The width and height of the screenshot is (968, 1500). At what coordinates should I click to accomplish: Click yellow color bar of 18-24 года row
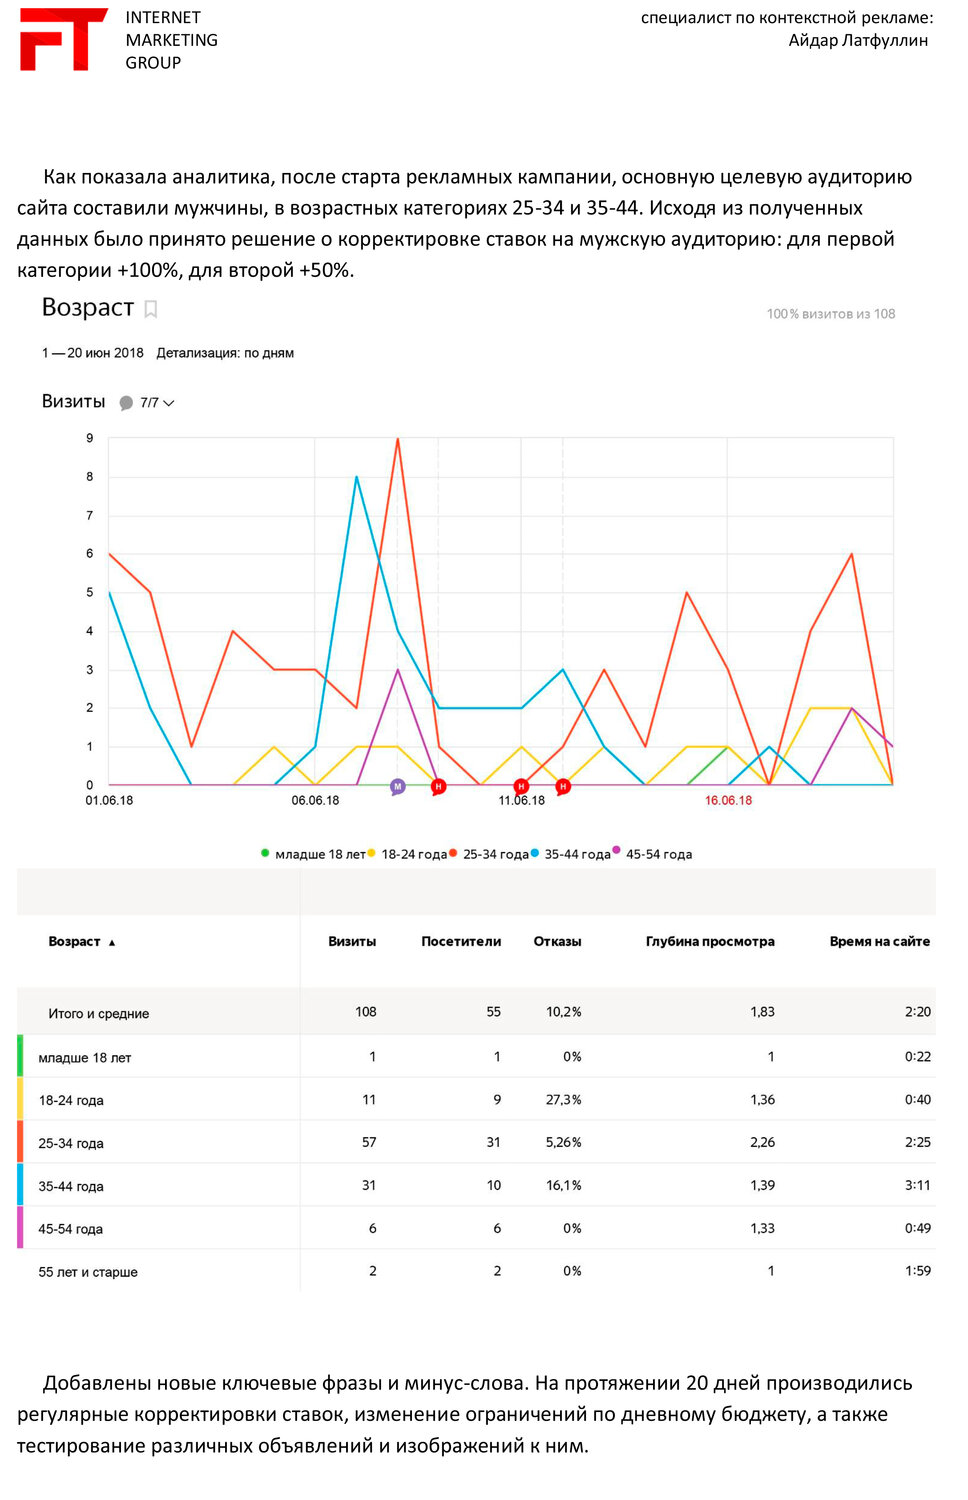point(20,1099)
